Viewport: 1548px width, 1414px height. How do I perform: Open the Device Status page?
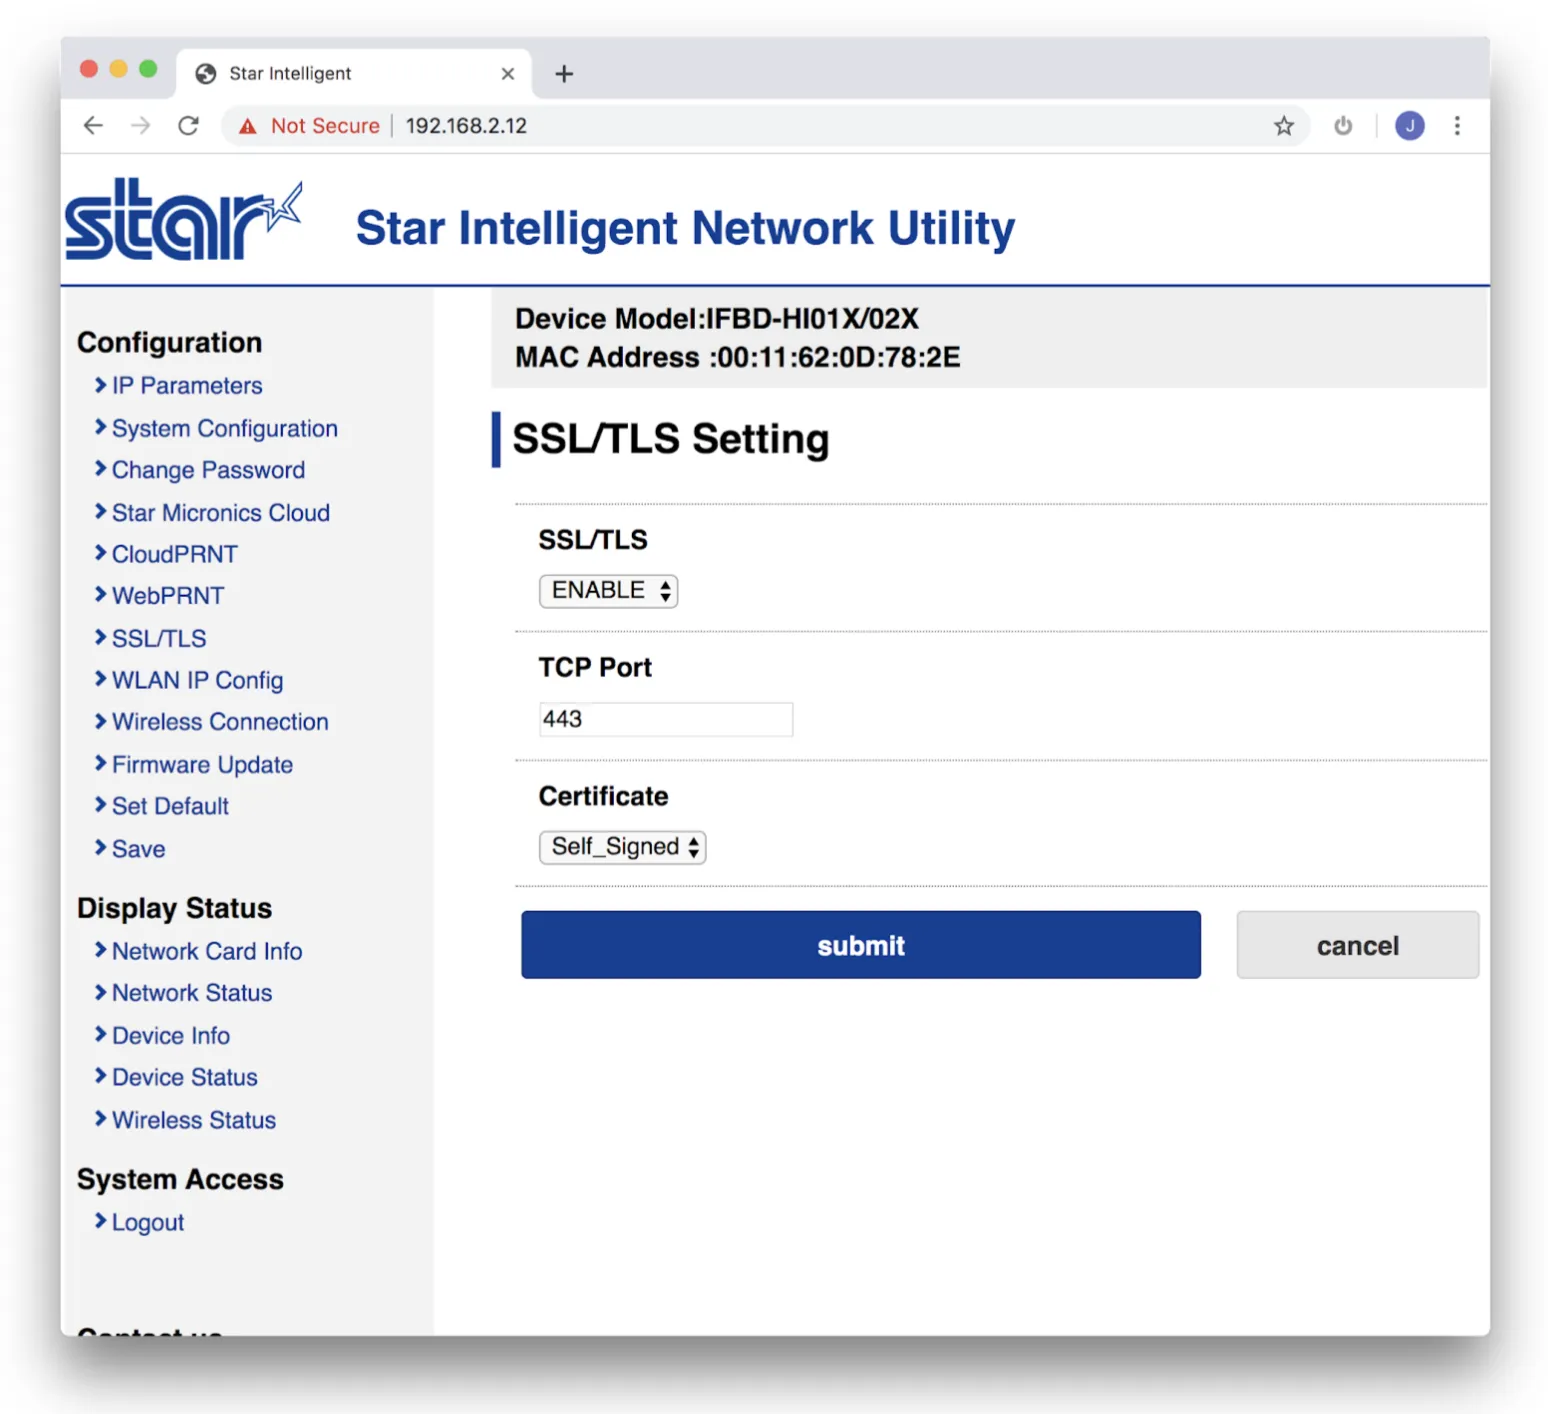pyautogui.click(x=185, y=1078)
